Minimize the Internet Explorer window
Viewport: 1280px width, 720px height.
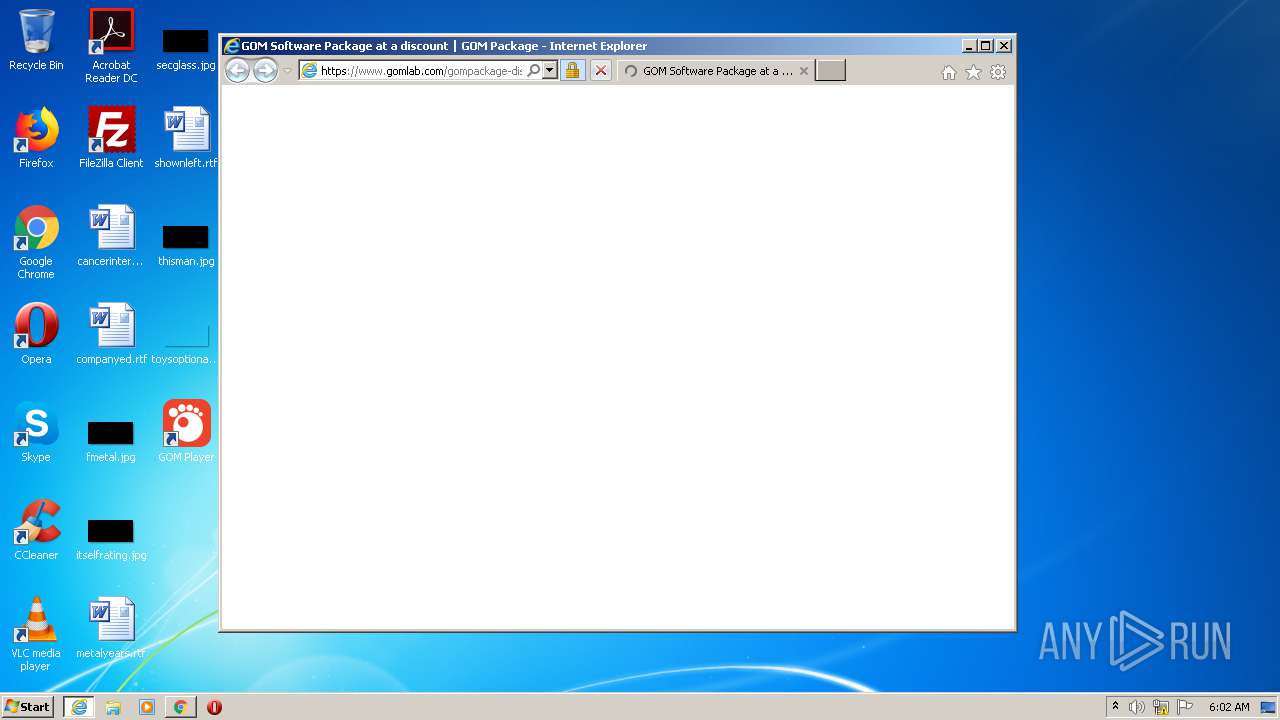click(969, 46)
